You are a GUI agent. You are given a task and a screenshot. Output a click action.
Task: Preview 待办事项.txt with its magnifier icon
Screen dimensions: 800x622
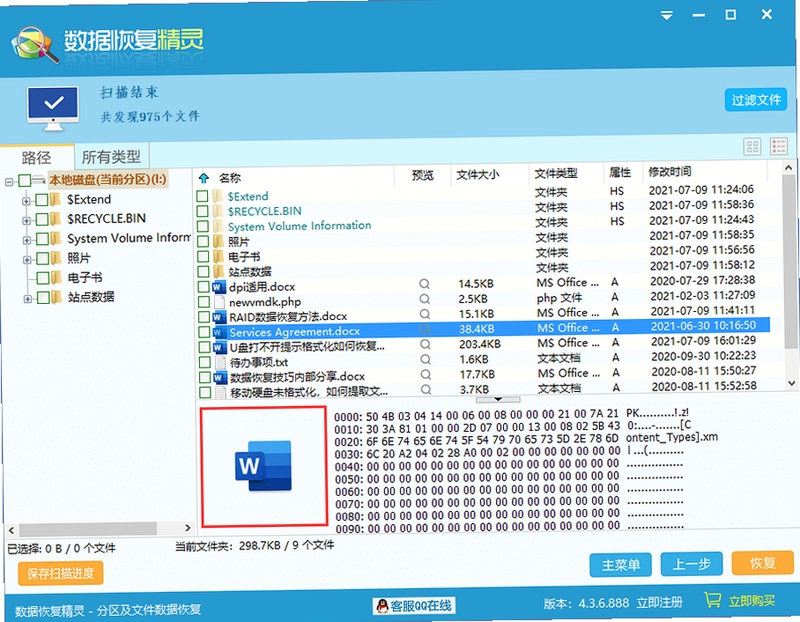(x=425, y=359)
